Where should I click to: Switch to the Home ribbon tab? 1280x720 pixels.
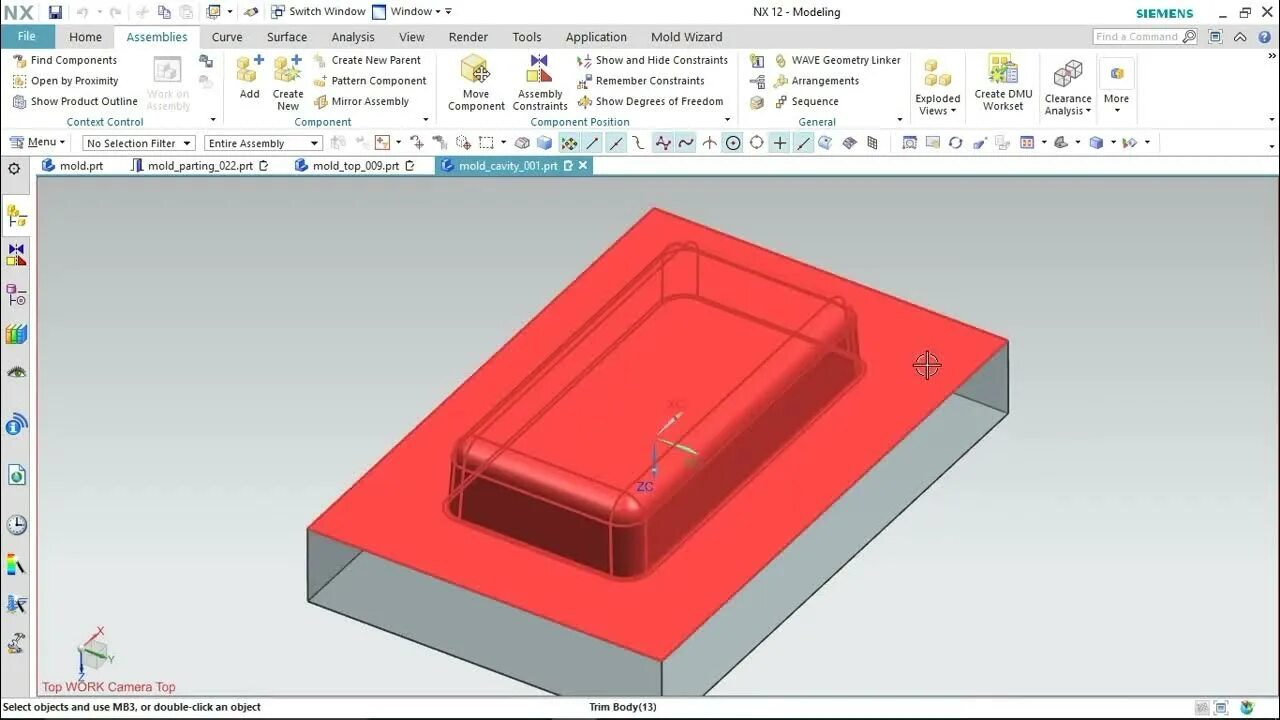[85, 37]
